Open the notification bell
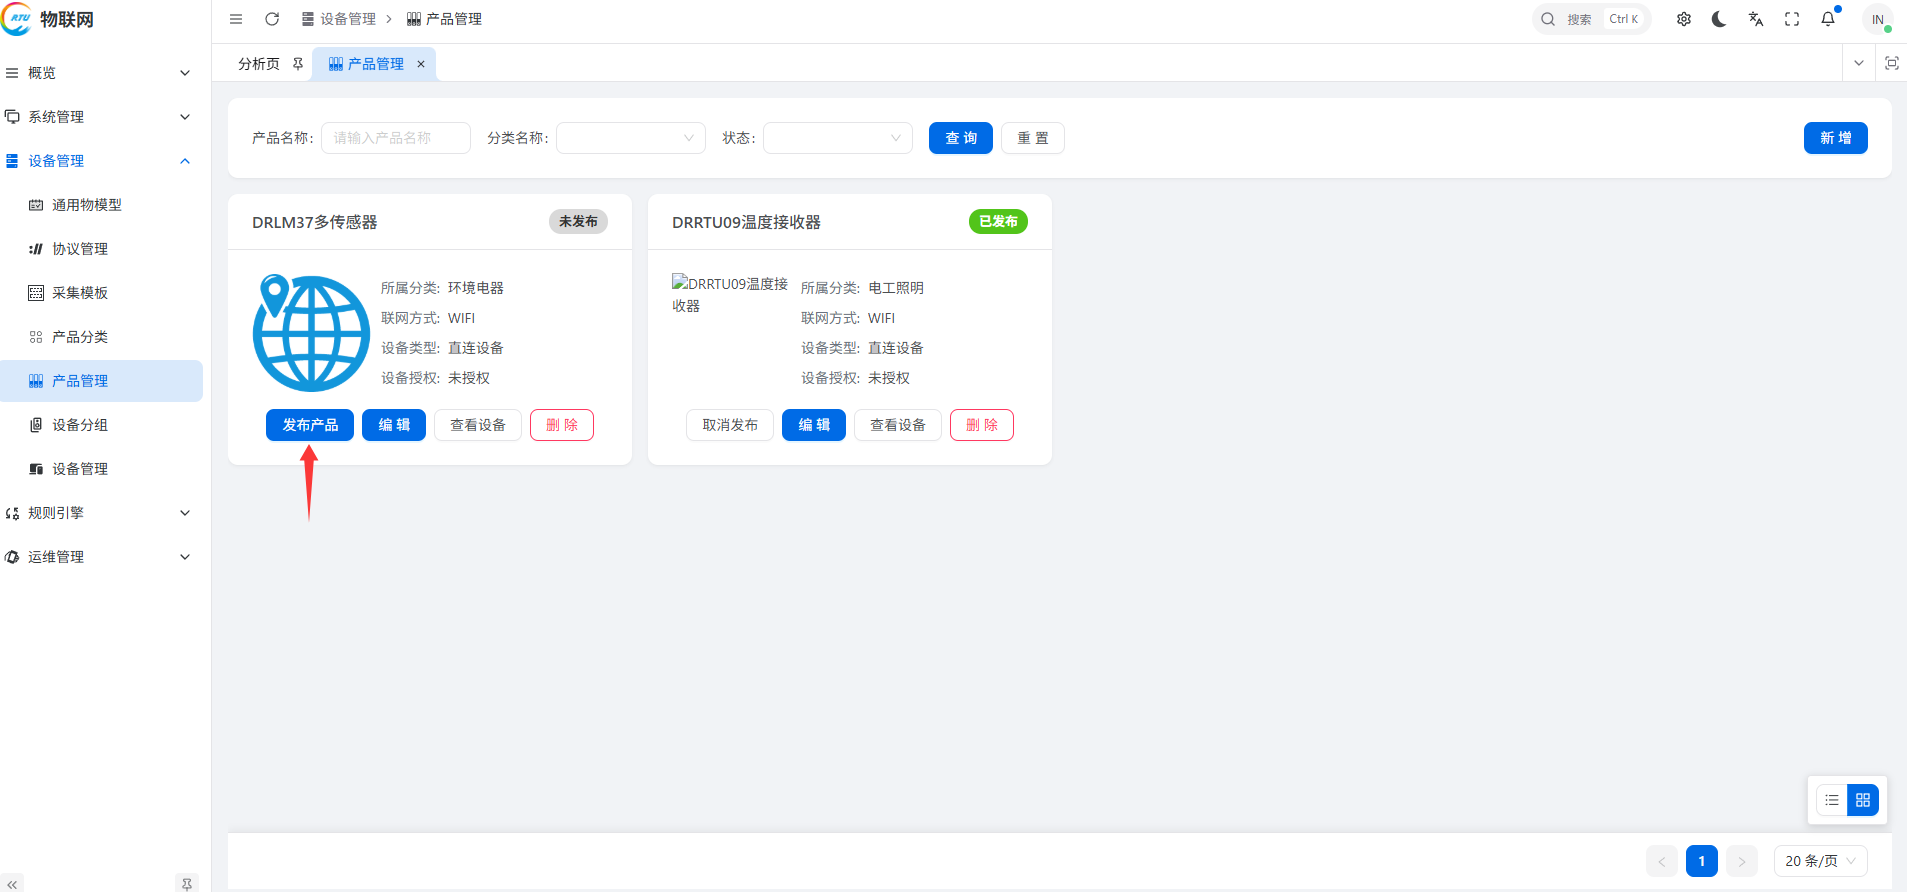This screenshot has height=892, width=1907. coord(1828,19)
